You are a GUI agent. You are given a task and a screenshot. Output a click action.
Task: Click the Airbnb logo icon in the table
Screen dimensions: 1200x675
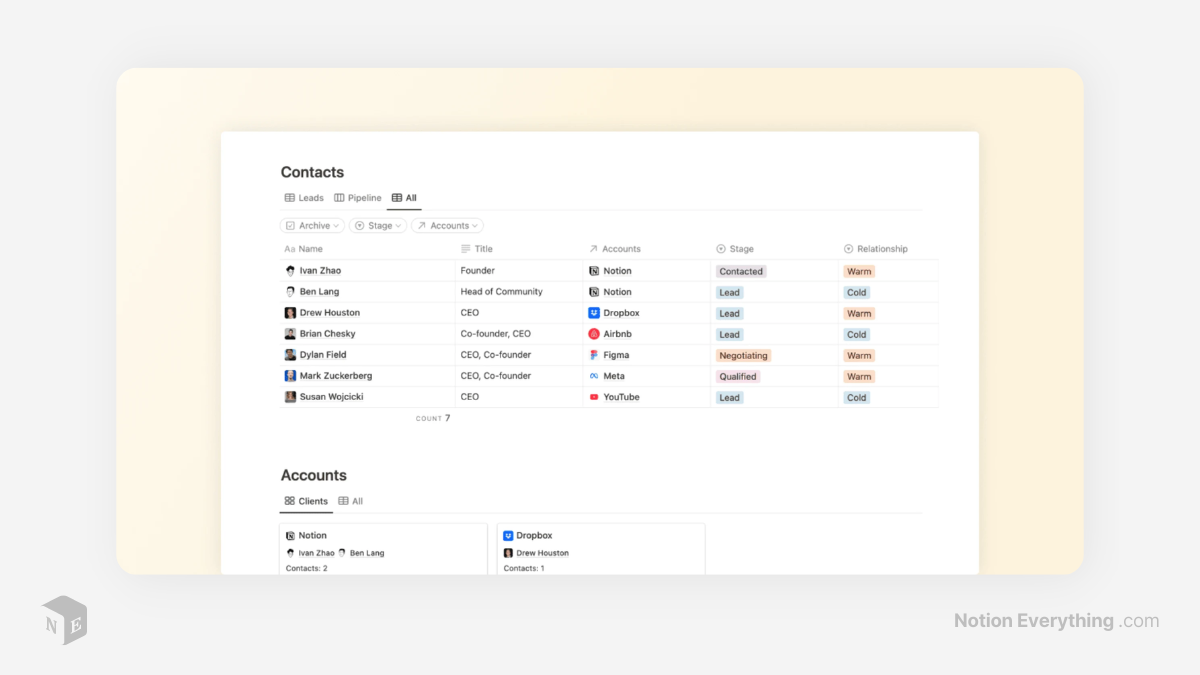click(x=594, y=334)
